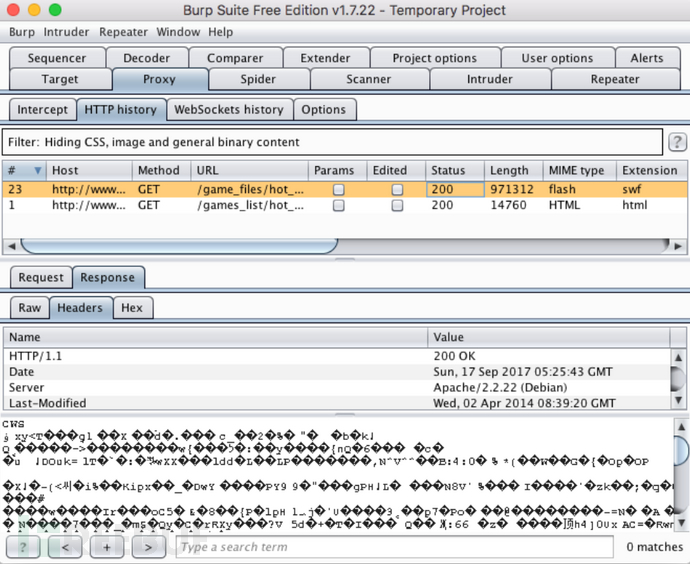The image size is (690, 564).
Task: Switch to Hex response view
Action: tap(132, 308)
